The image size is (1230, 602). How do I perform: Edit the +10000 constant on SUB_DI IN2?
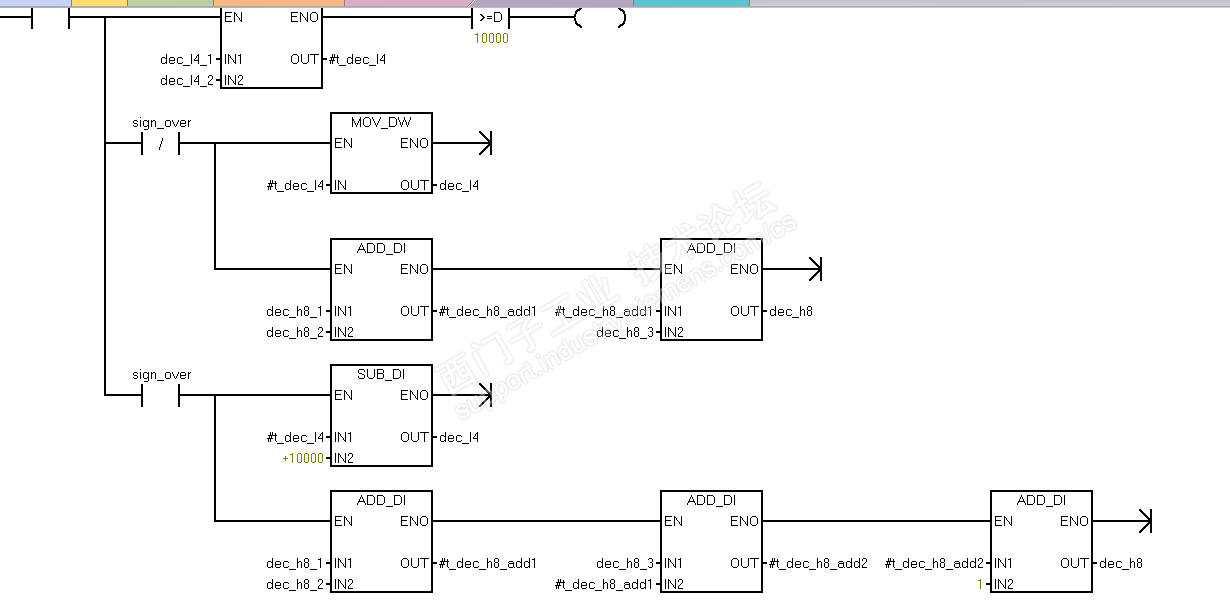303,458
